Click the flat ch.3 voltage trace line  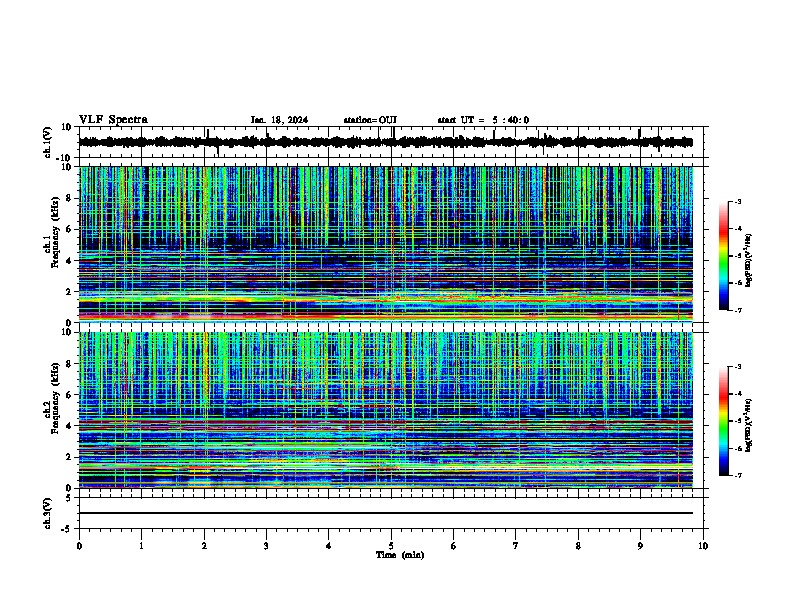point(386,513)
